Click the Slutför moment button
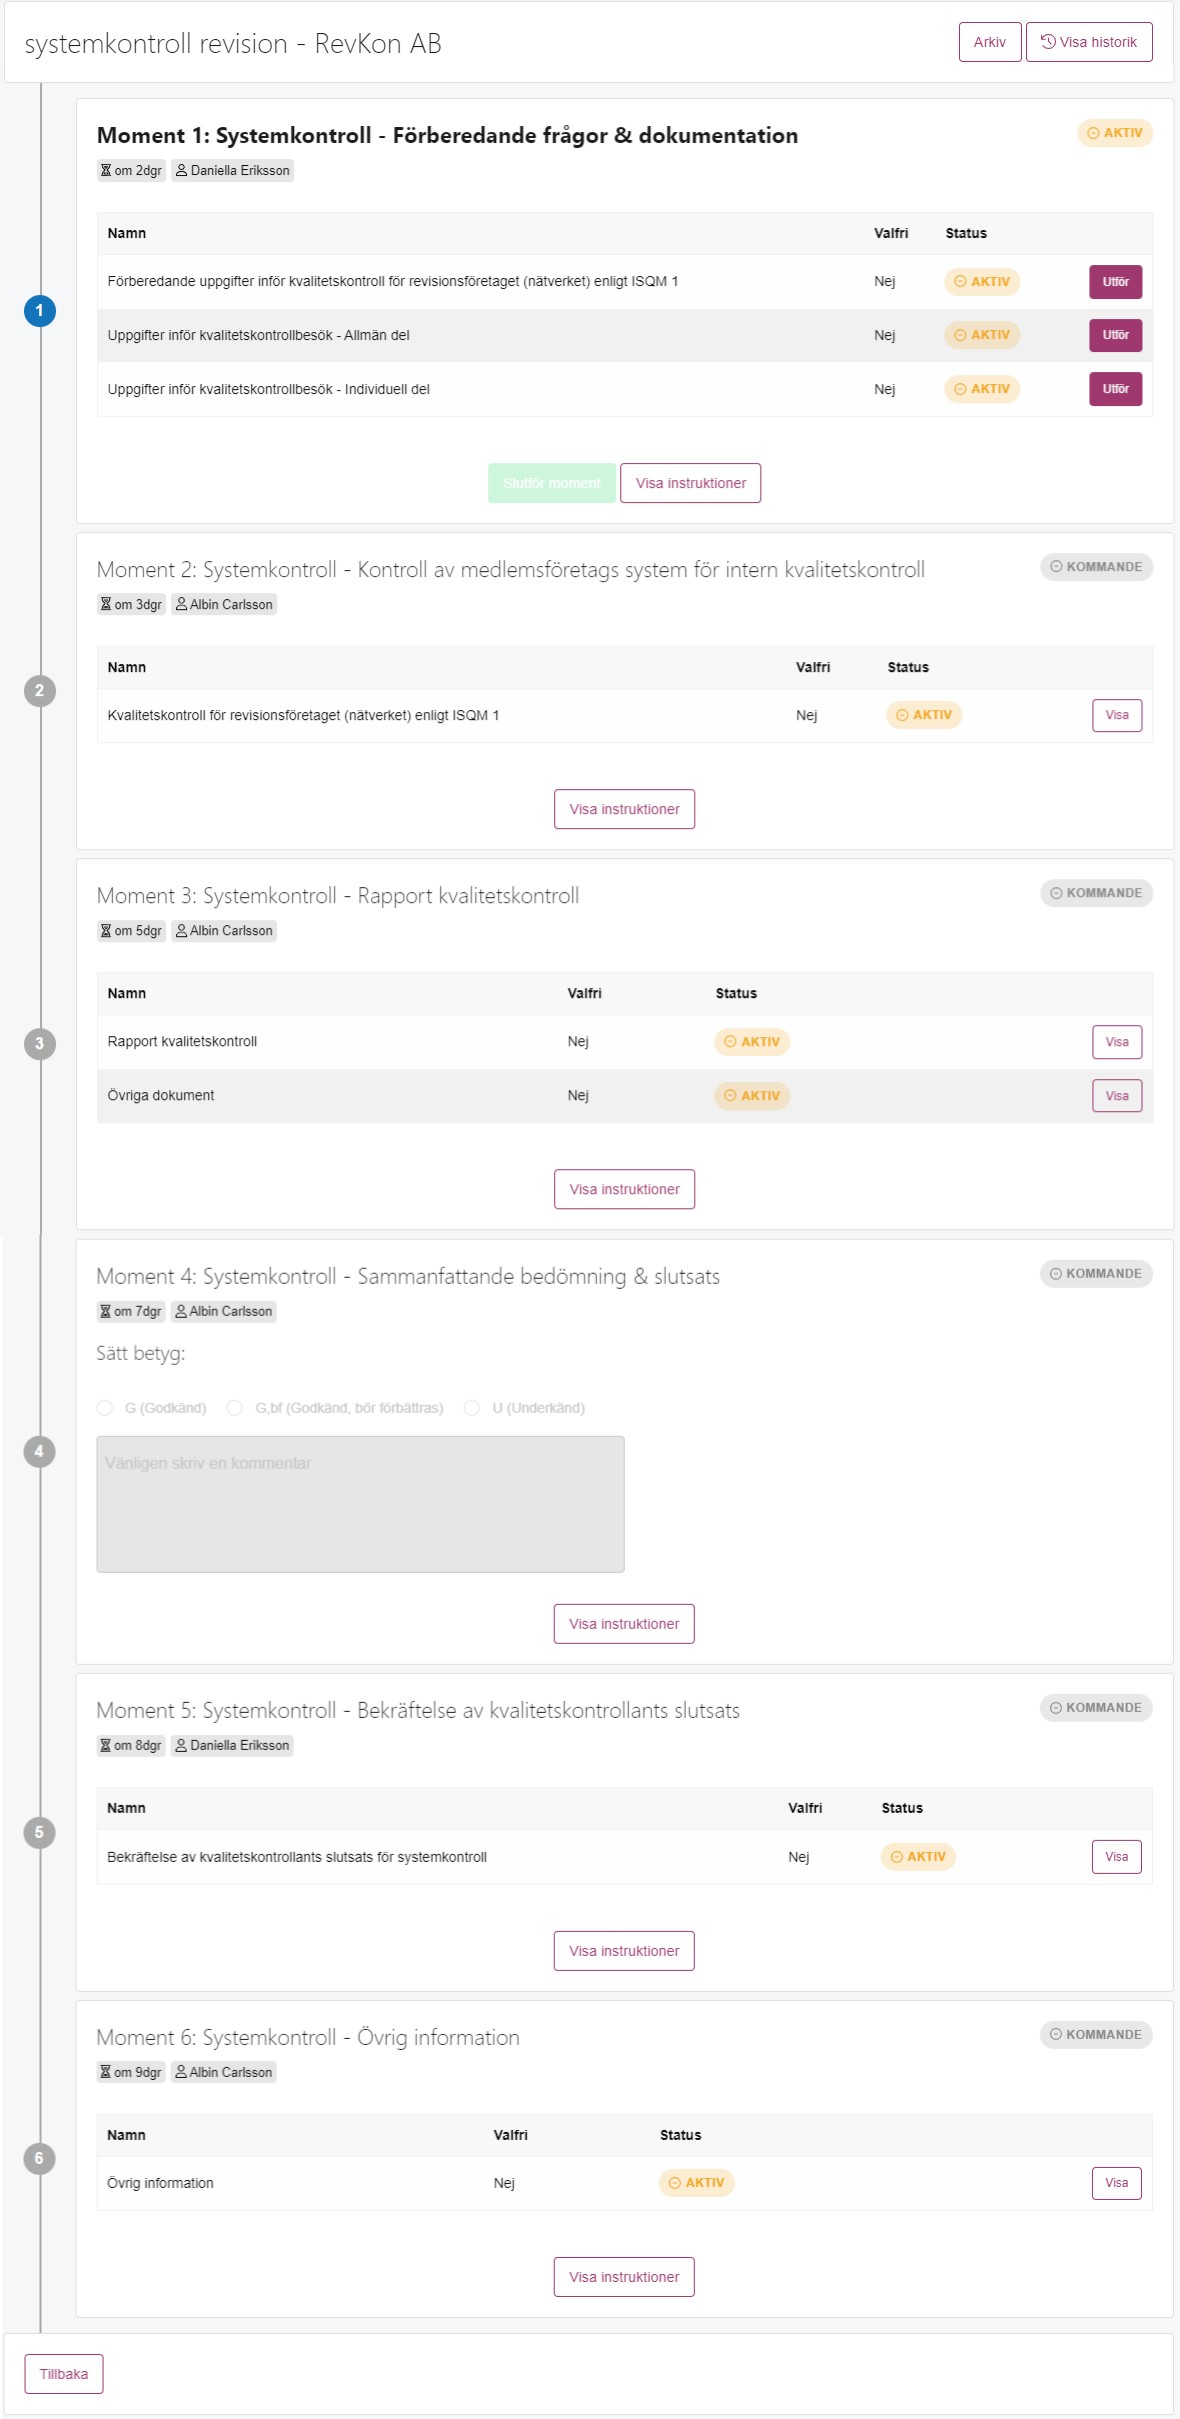Image resolution: width=1180 pixels, height=2419 pixels. click(x=552, y=483)
